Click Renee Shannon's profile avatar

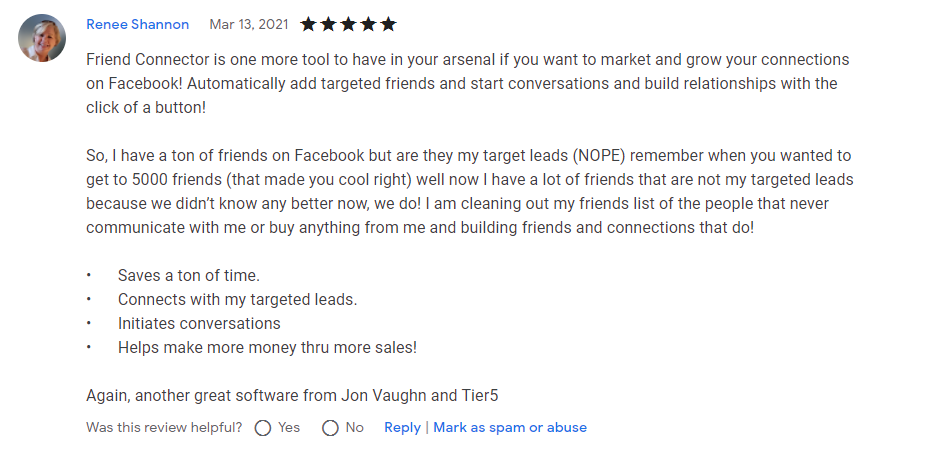click(x=42, y=38)
